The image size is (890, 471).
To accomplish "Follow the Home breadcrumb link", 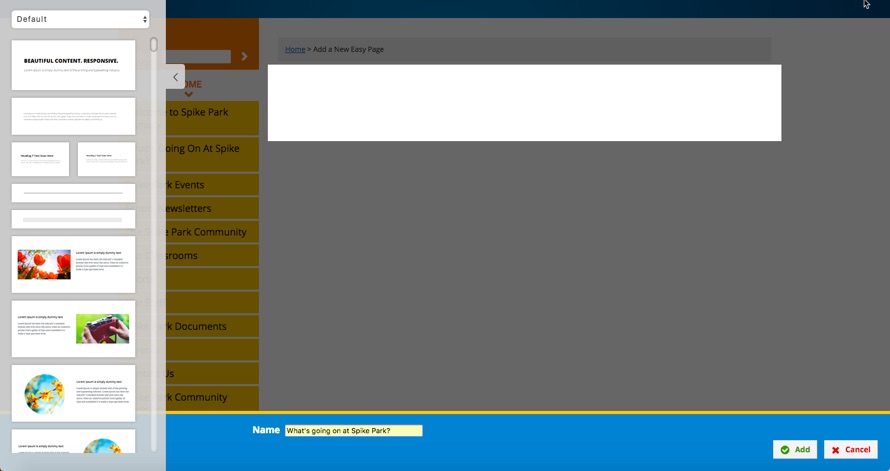I will (x=295, y=49).
